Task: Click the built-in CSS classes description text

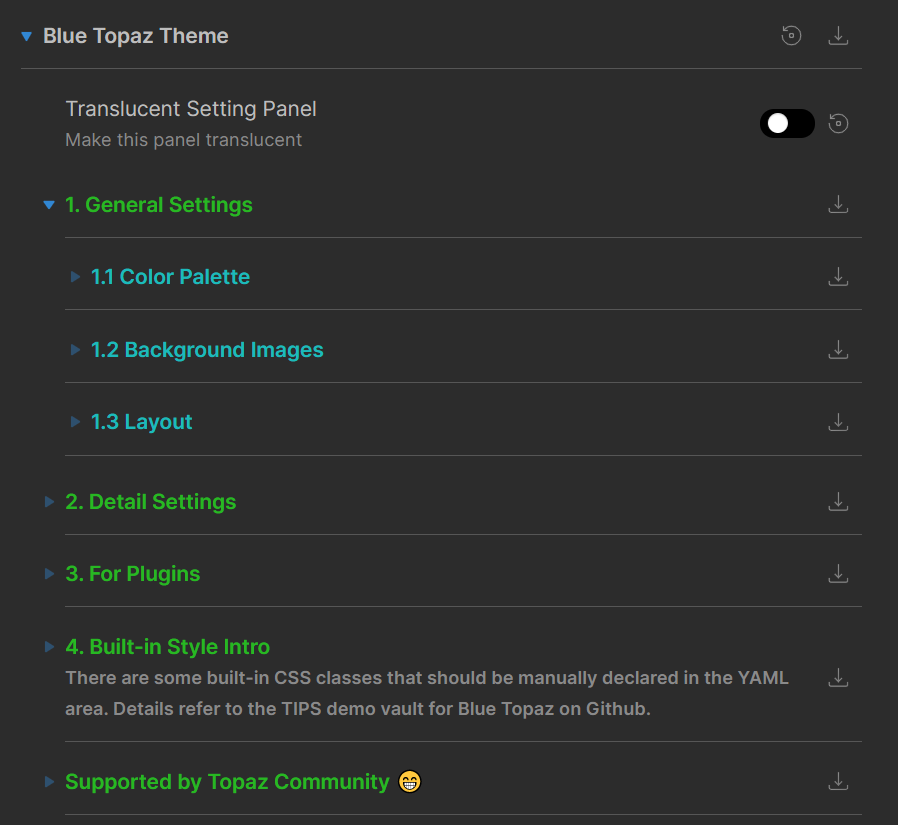Action: (427, 693)
